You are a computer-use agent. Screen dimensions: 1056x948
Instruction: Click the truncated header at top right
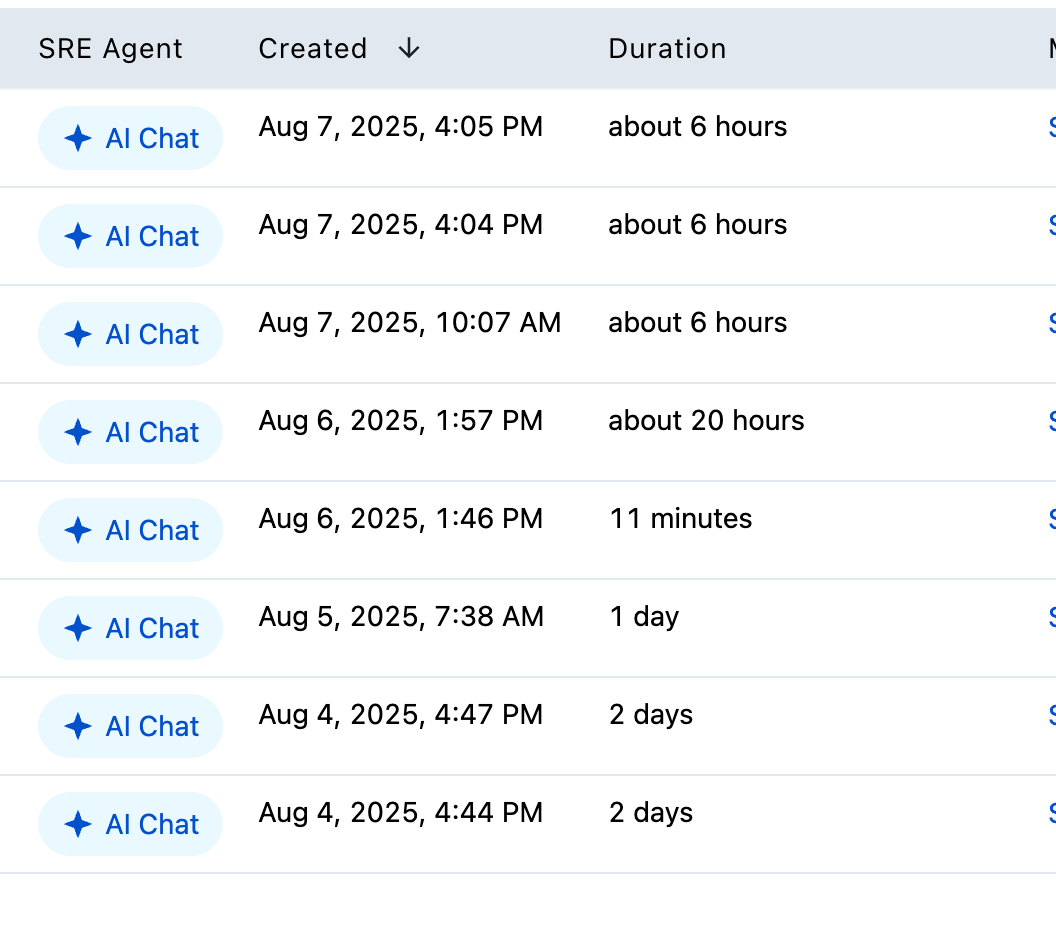click(x=1048, y=47)
